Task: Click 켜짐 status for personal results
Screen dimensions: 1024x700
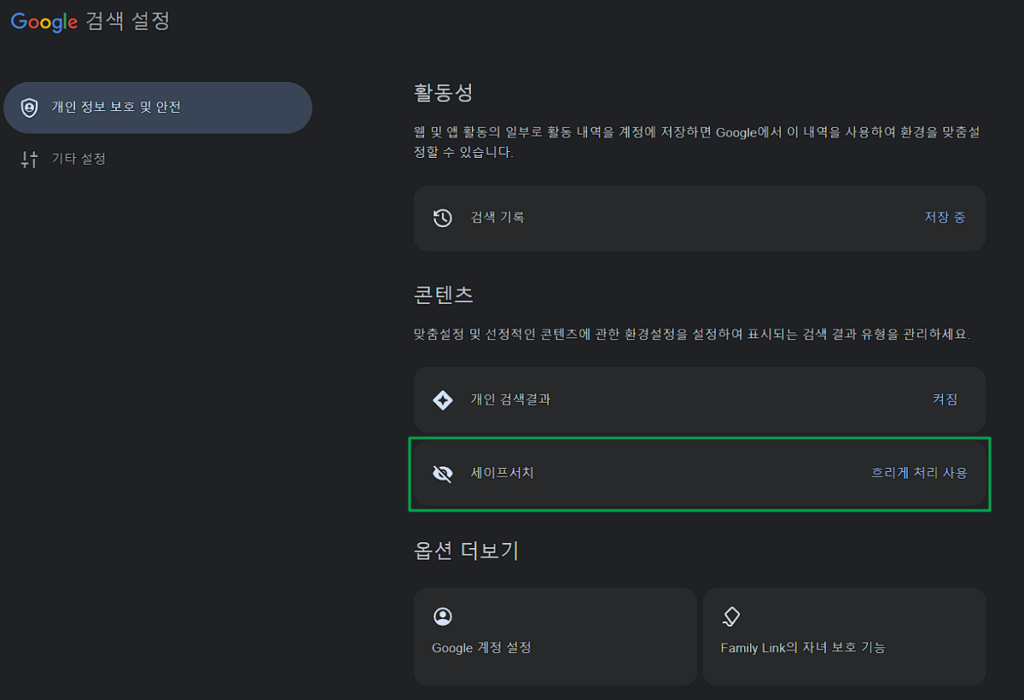Action: coord(944,399)
